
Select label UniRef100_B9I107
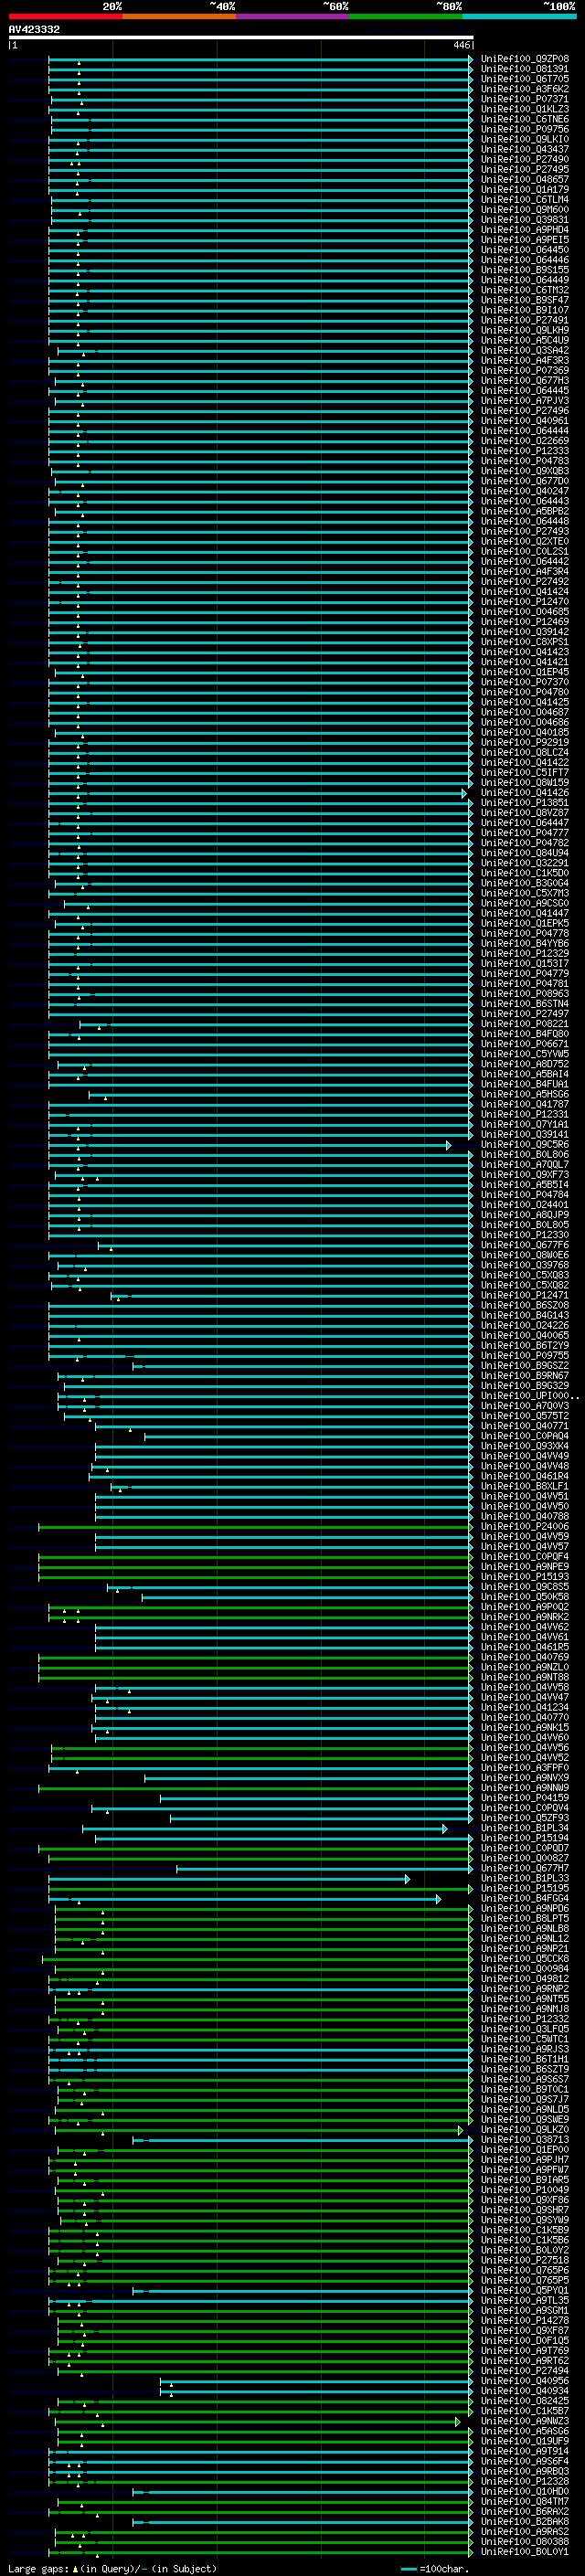[x=524, y=310]
